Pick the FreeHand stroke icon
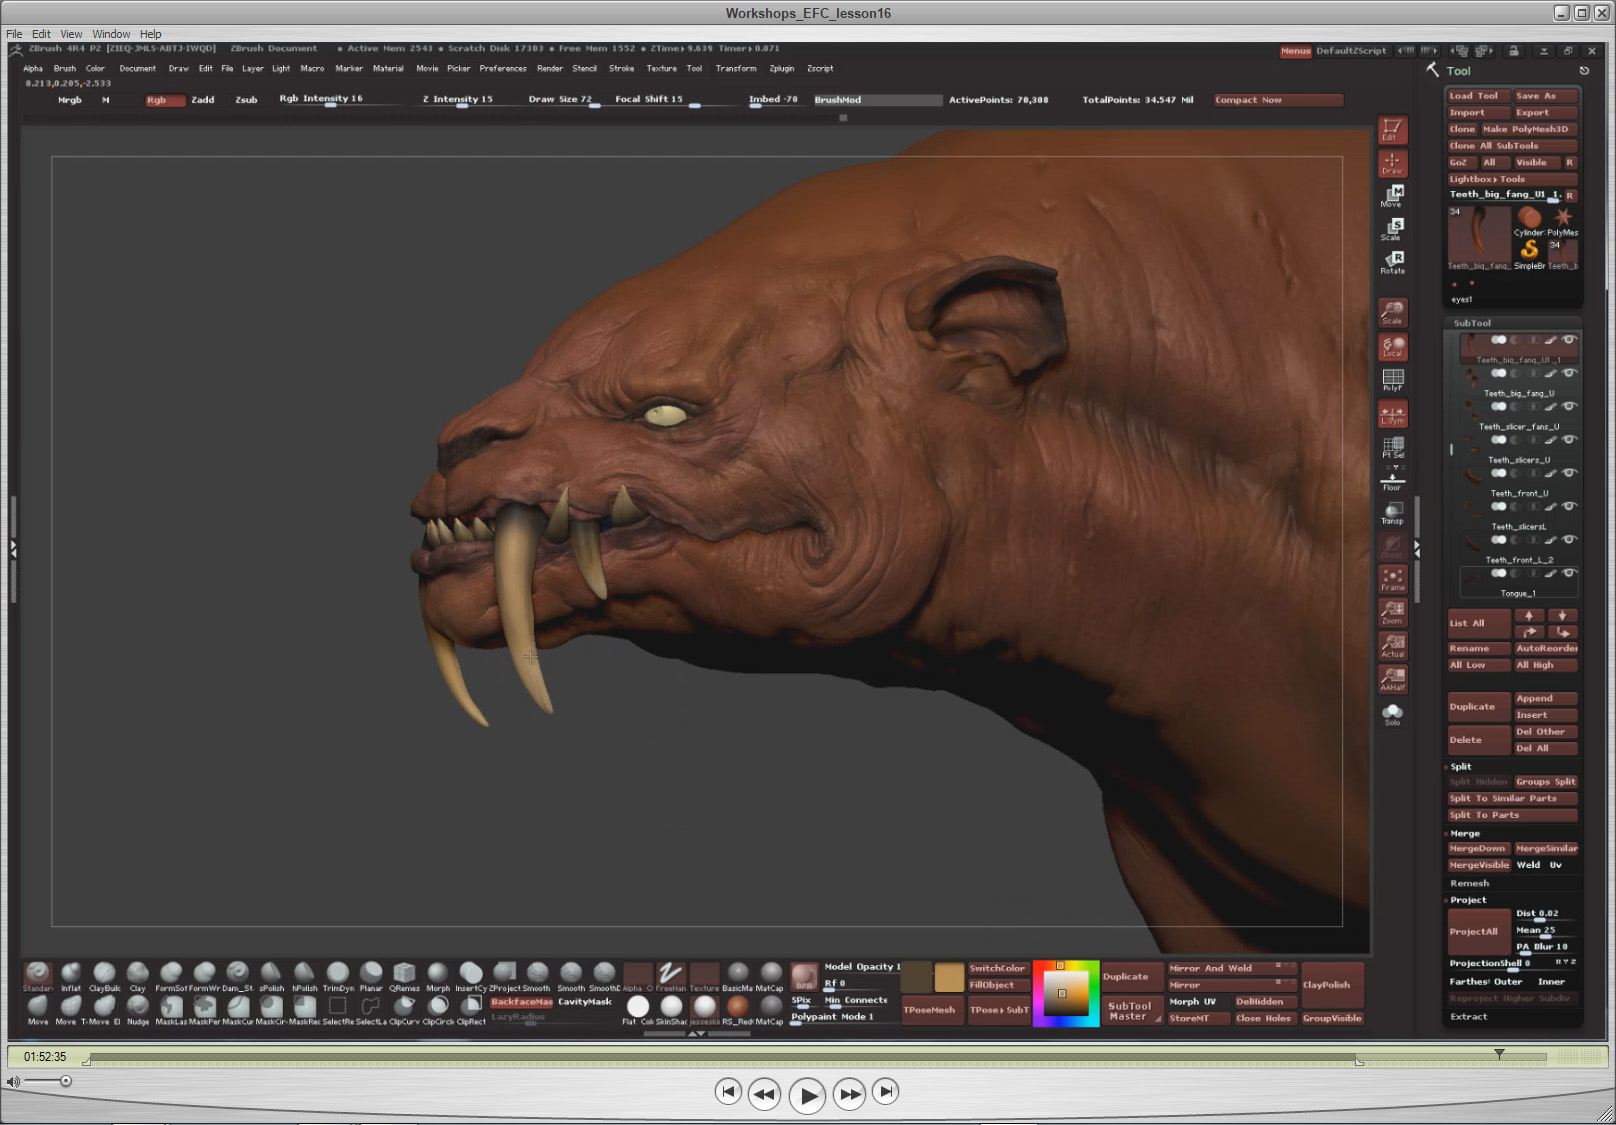 [x=671, y=975]
